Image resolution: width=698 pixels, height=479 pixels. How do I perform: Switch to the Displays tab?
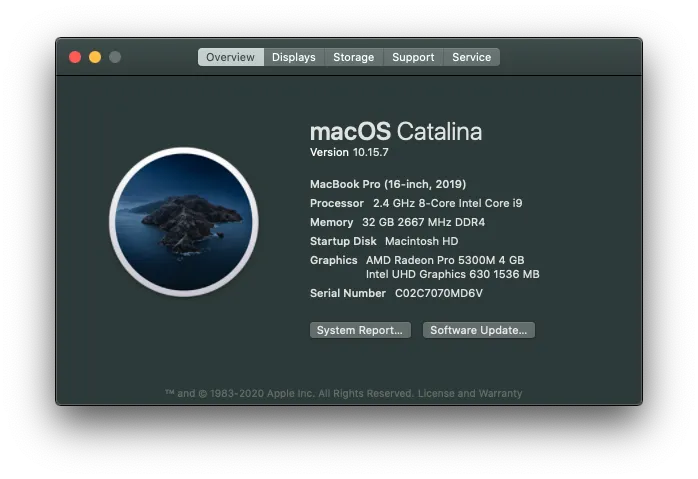click(294, 57)
